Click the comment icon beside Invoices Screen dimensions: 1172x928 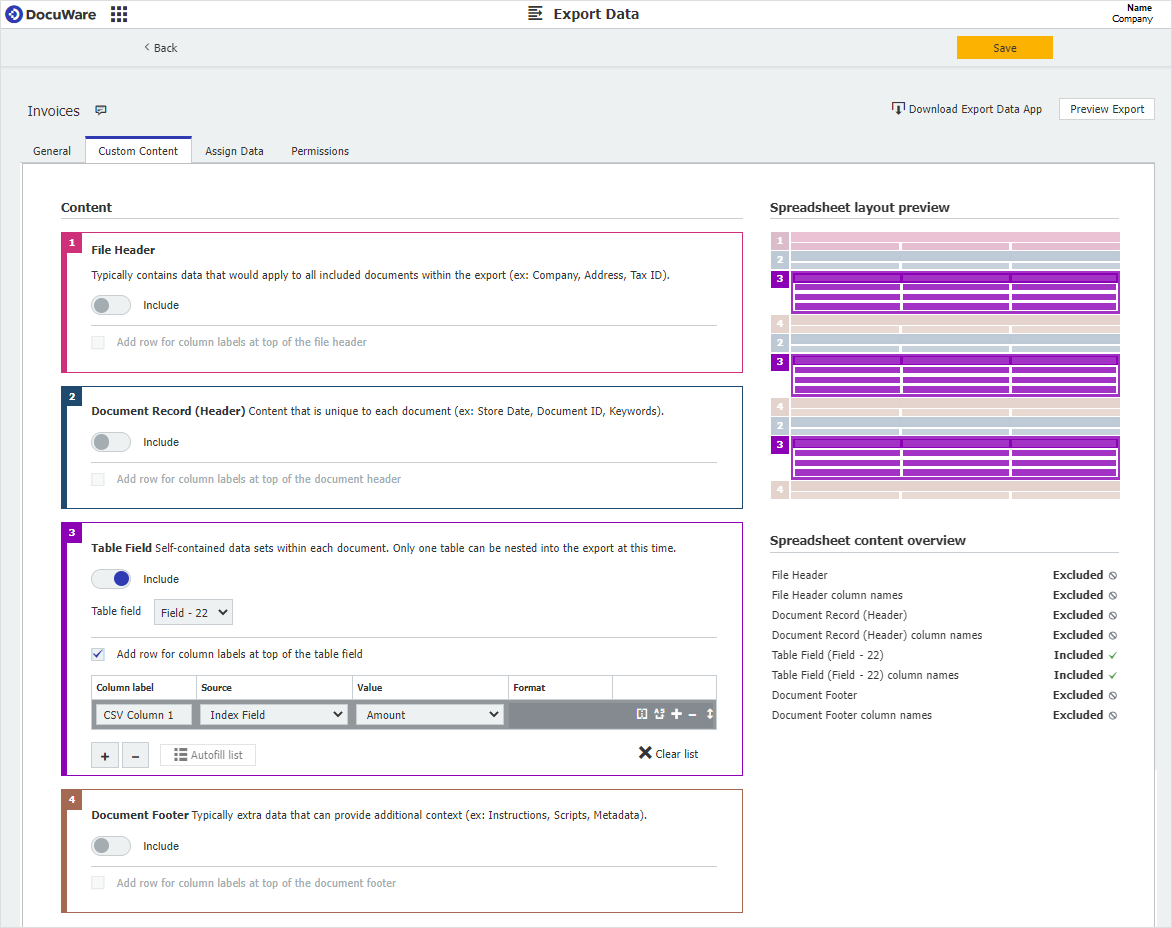pyautogui.click(x=101, y=111)
